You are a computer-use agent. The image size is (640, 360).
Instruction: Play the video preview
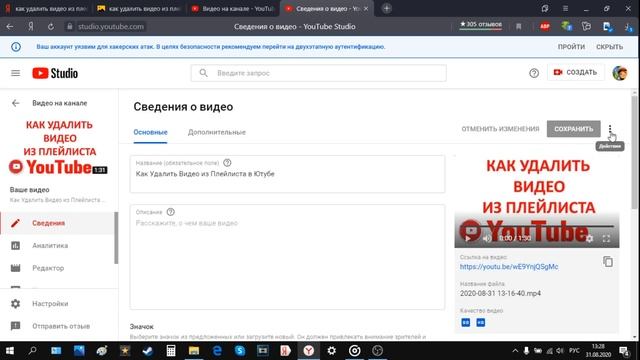(468, 238)
